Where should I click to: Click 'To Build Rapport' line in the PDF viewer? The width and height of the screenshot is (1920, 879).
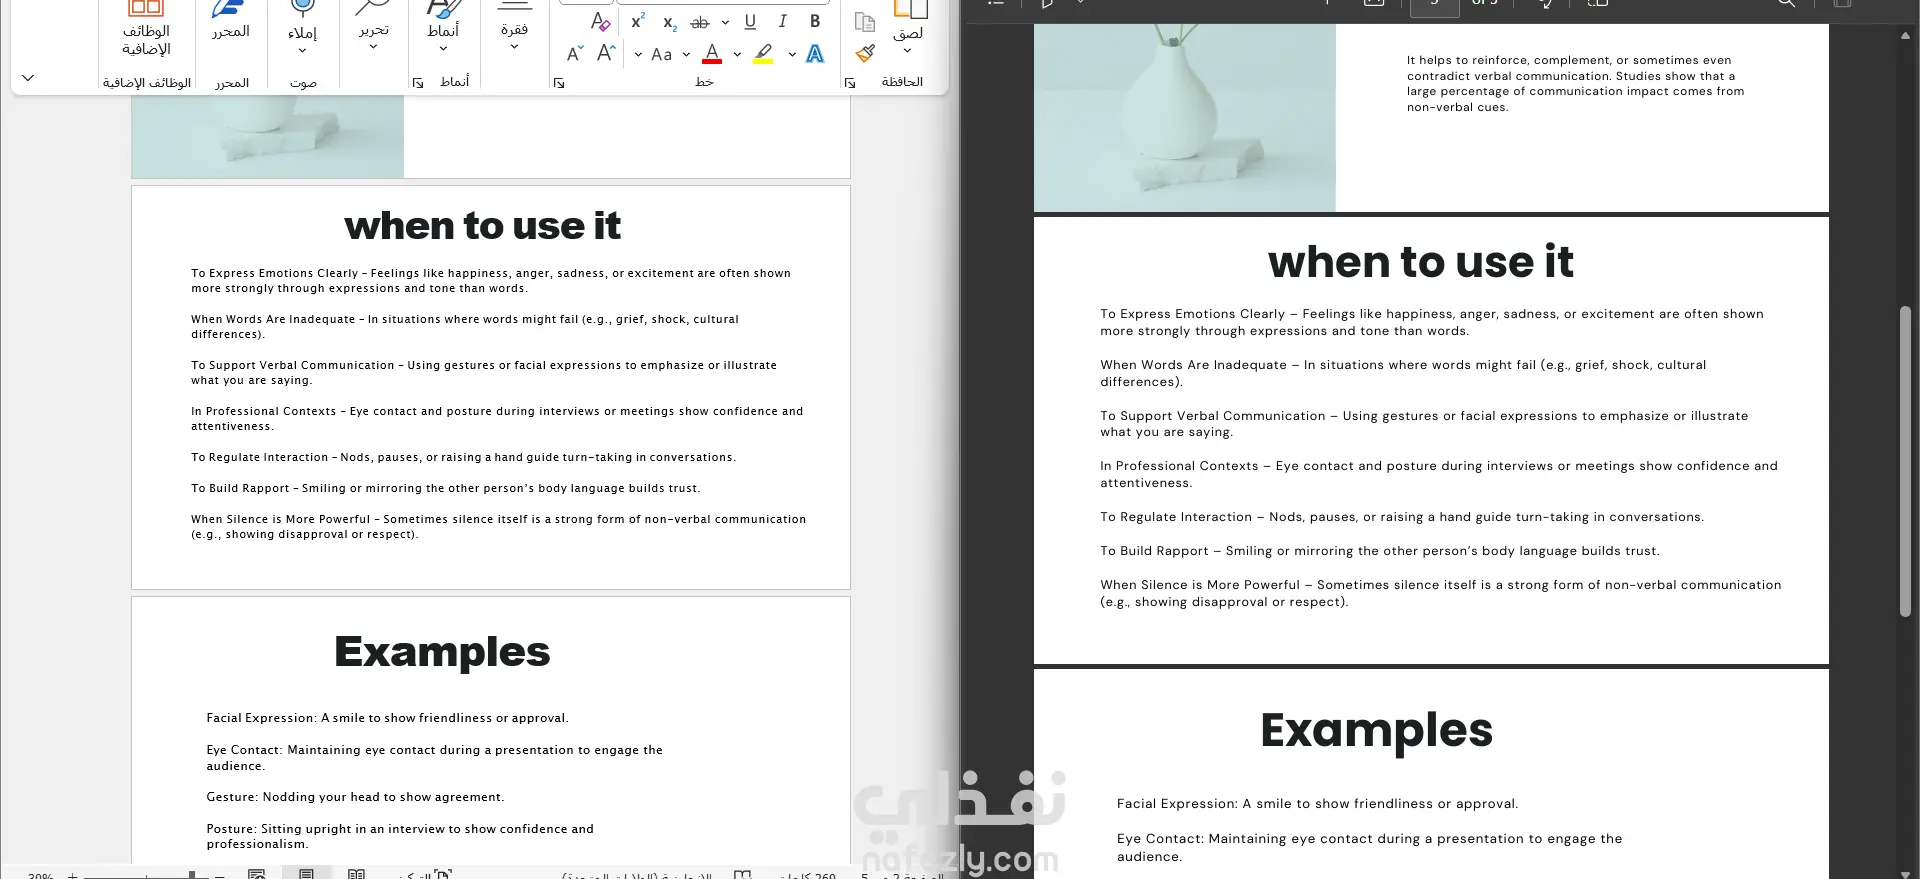pyautogui.click(x=1380, y=551)
